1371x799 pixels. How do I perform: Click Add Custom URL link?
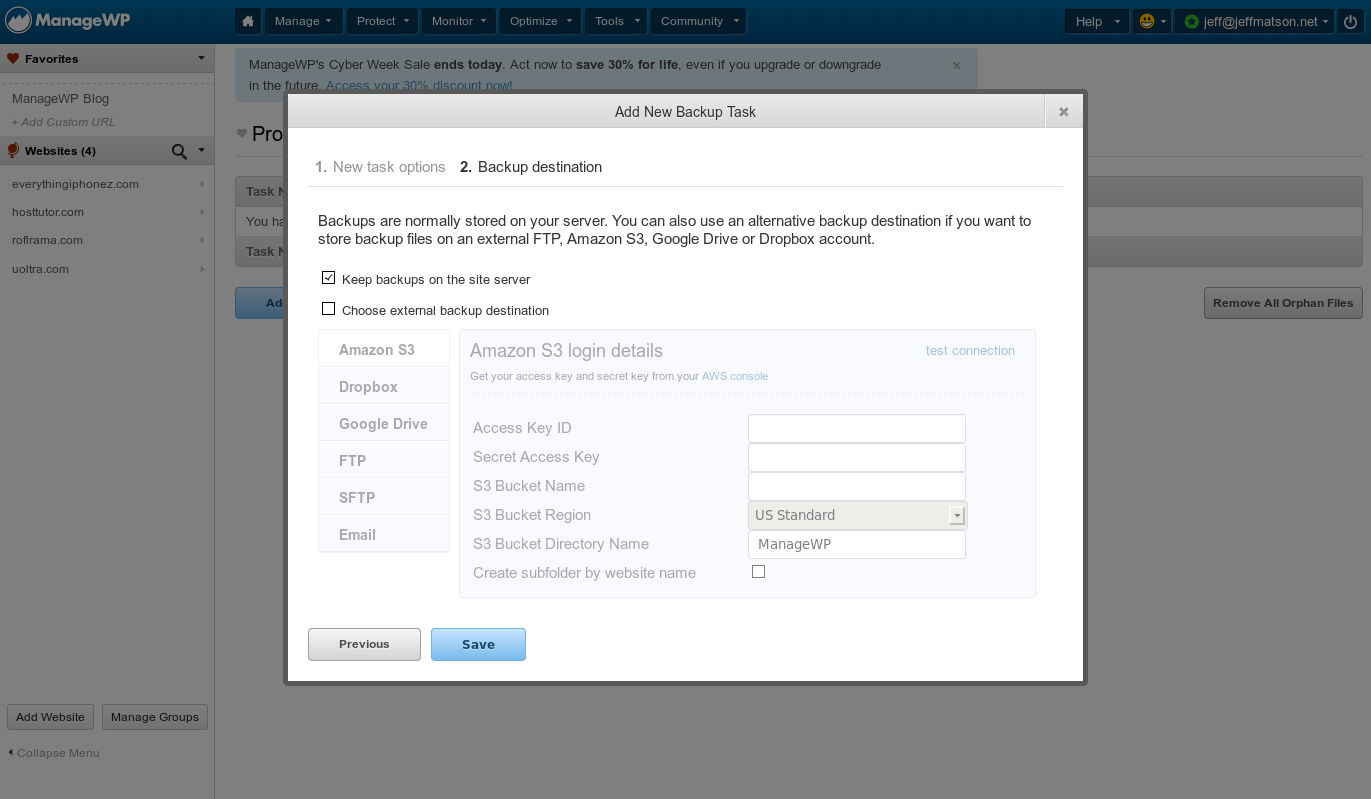(63, 122)
